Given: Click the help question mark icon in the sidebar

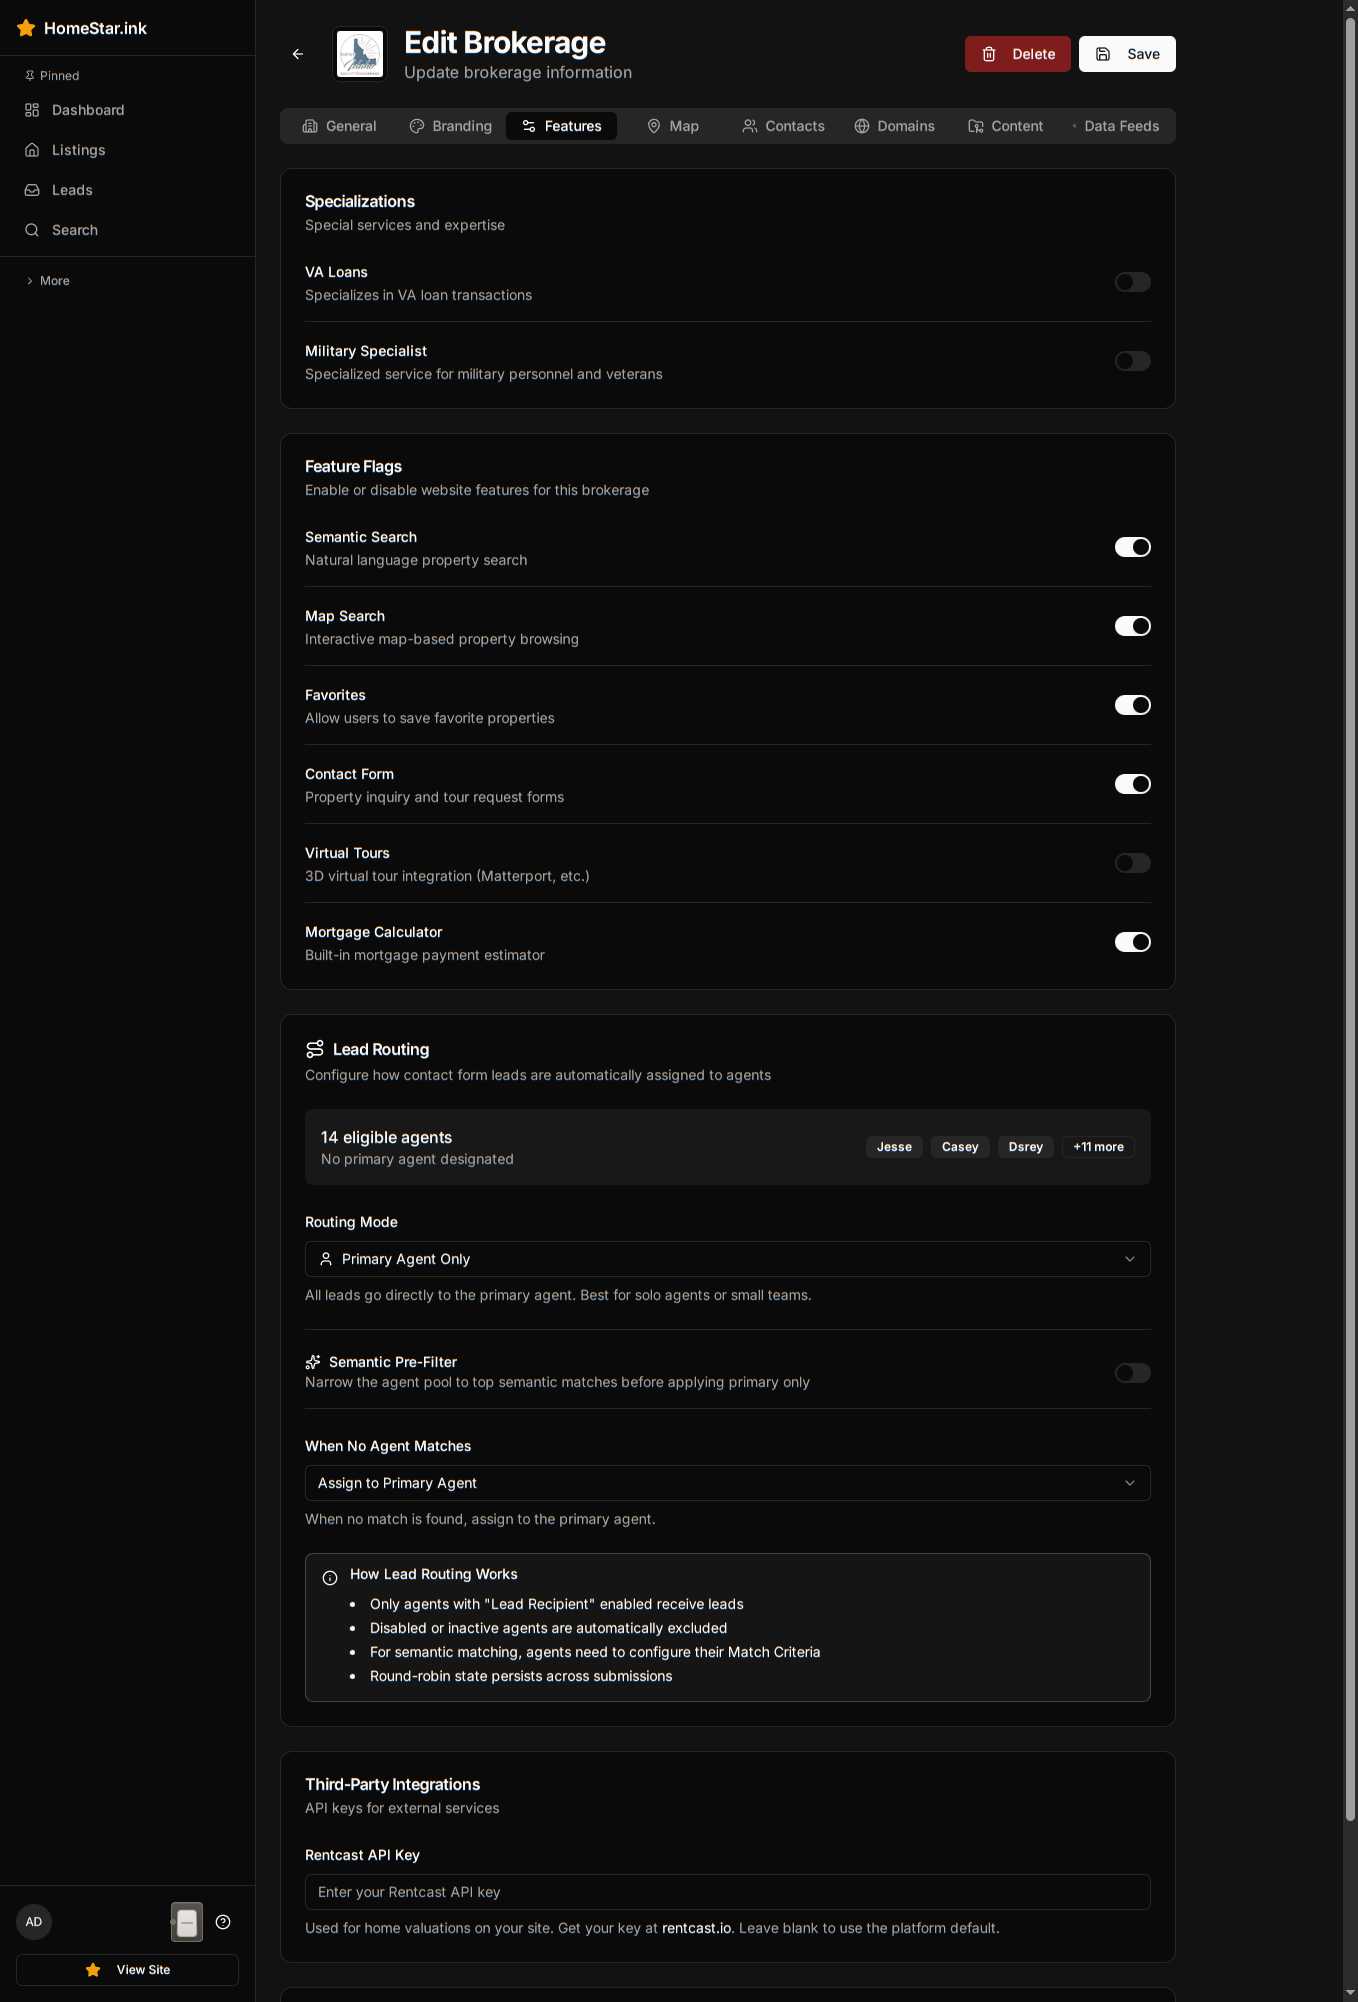Looking at the screenshot, I should tap(223, 1921).
